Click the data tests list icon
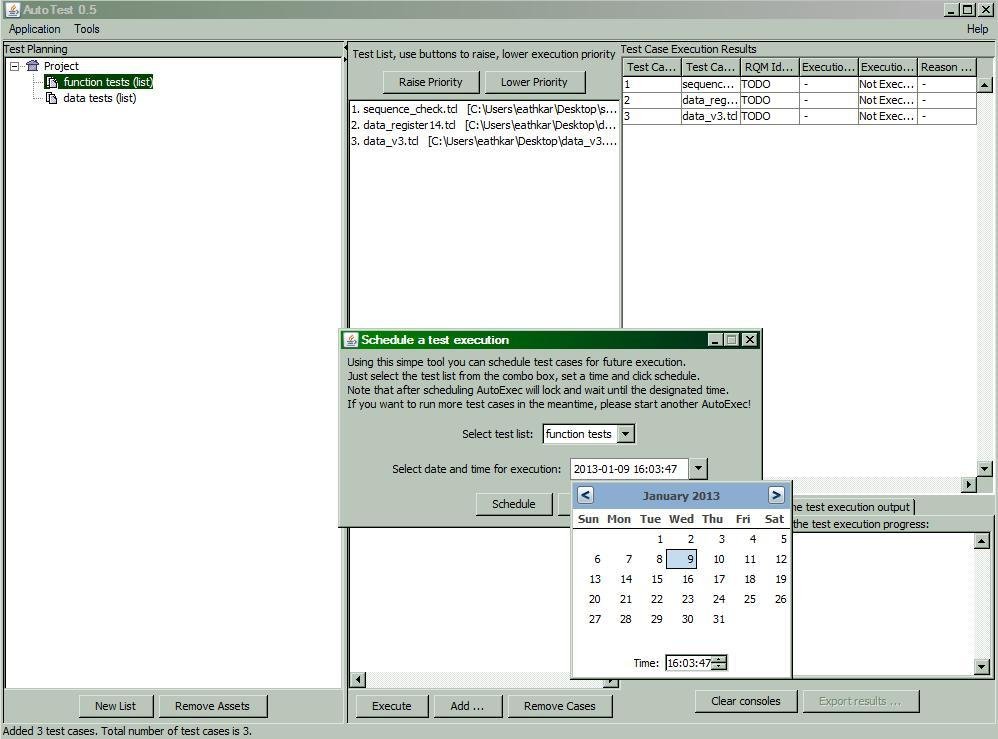The width and height of the screenshot is (998, 739). click(x=53, y=98)
